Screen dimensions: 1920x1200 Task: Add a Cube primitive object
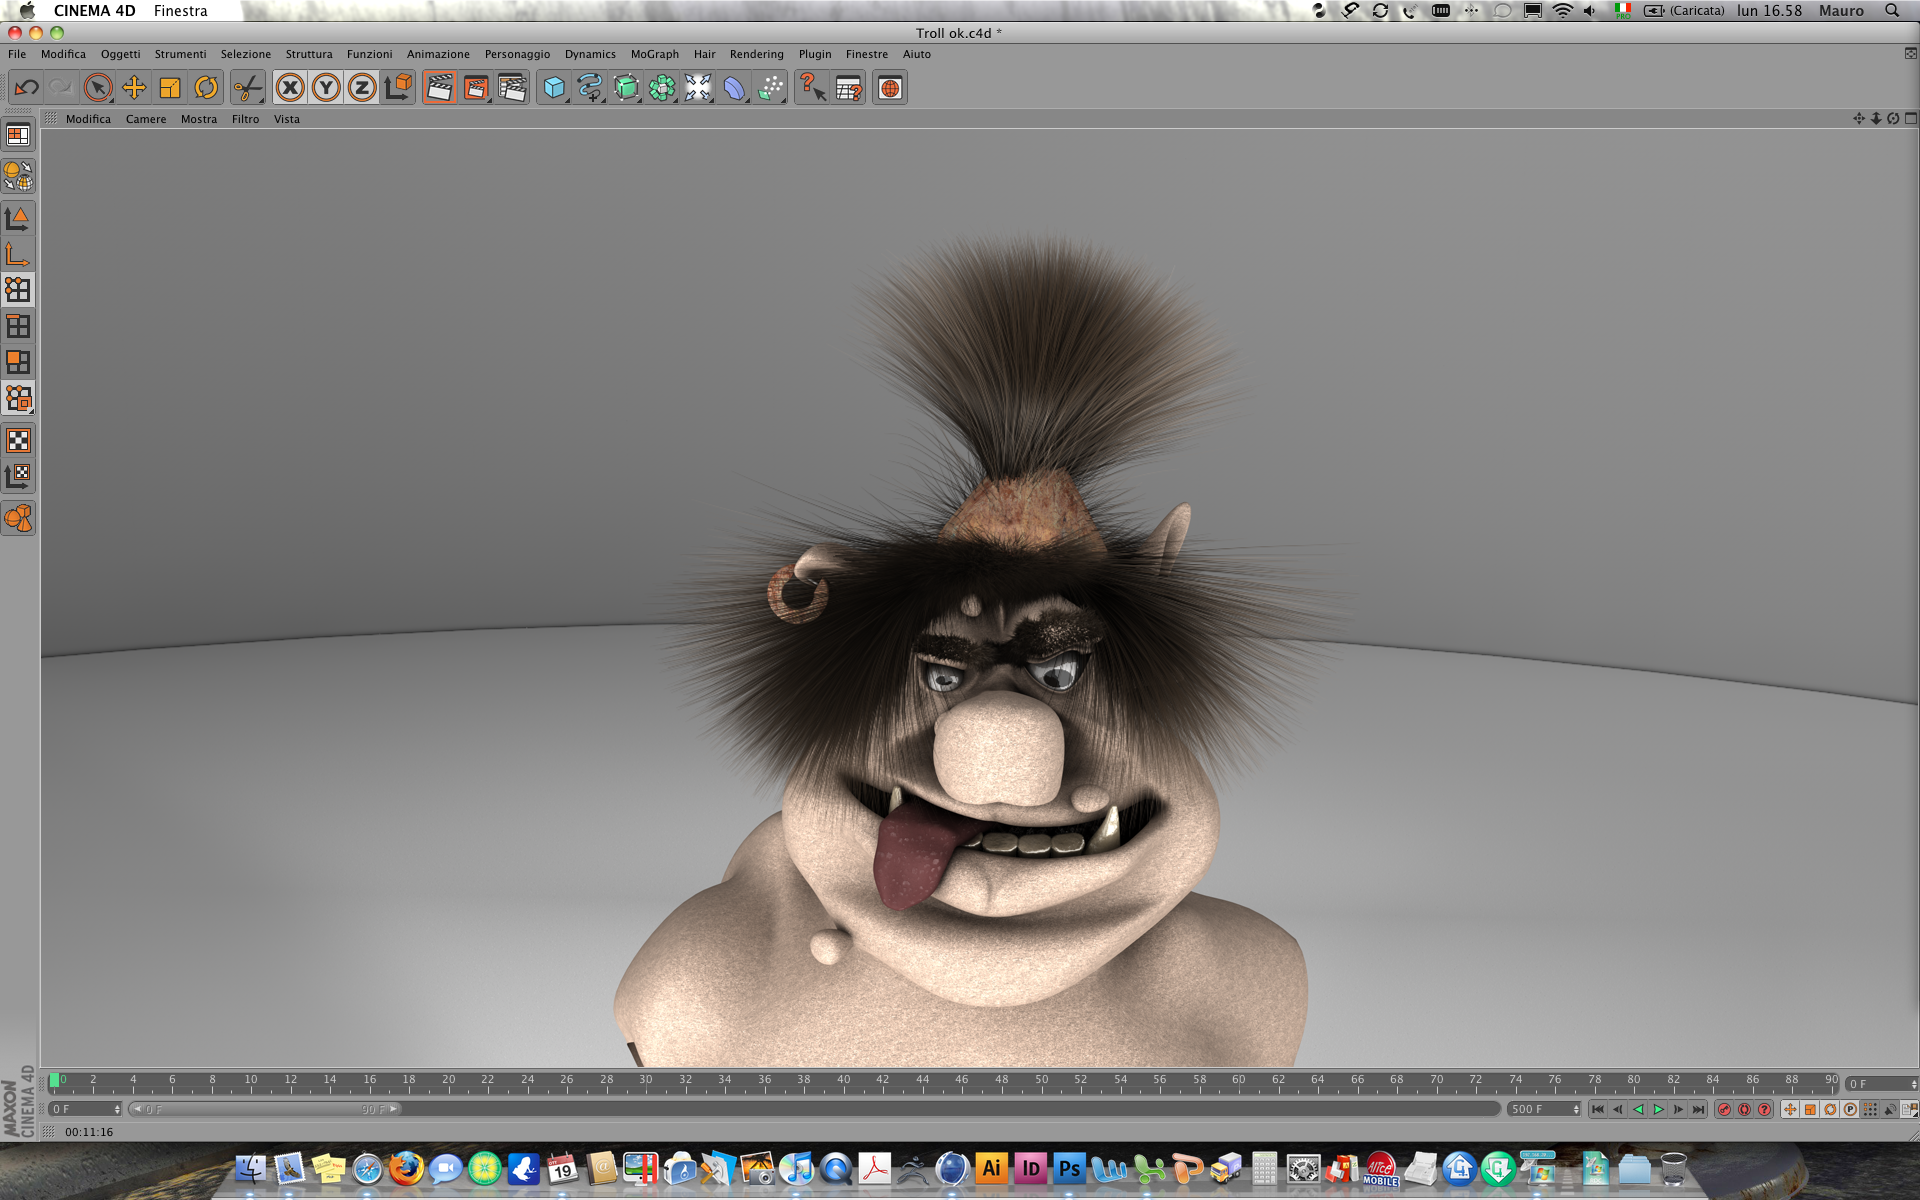click(553, 88)
